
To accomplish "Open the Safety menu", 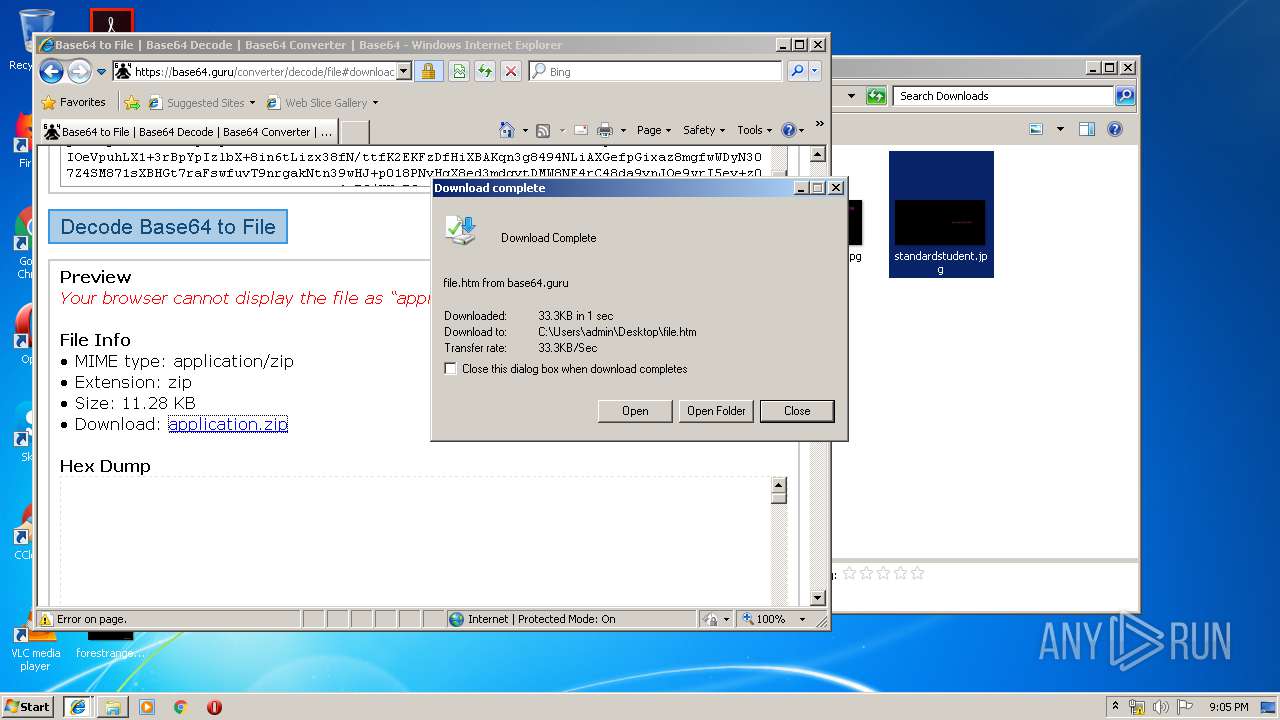I will click(x=704, y=130).
